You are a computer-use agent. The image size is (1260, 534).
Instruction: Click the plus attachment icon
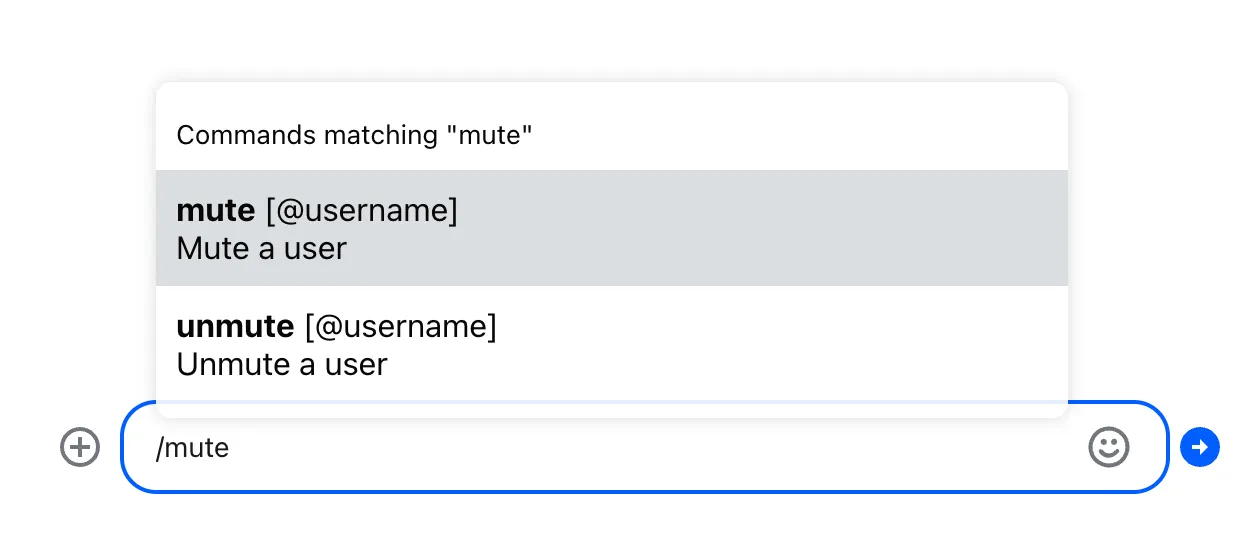pyautogui.click(x=80, y=447)
